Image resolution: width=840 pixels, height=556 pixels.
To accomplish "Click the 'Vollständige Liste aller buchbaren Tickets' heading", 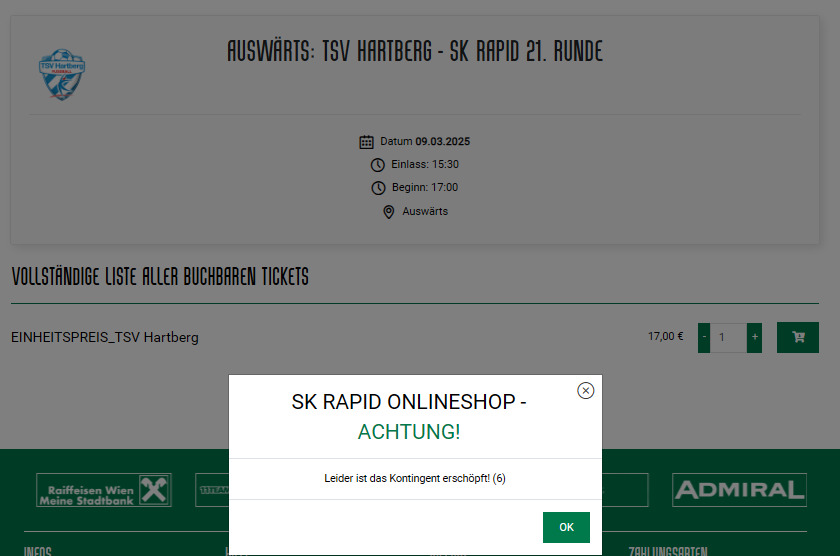I will tap(160, 276).
